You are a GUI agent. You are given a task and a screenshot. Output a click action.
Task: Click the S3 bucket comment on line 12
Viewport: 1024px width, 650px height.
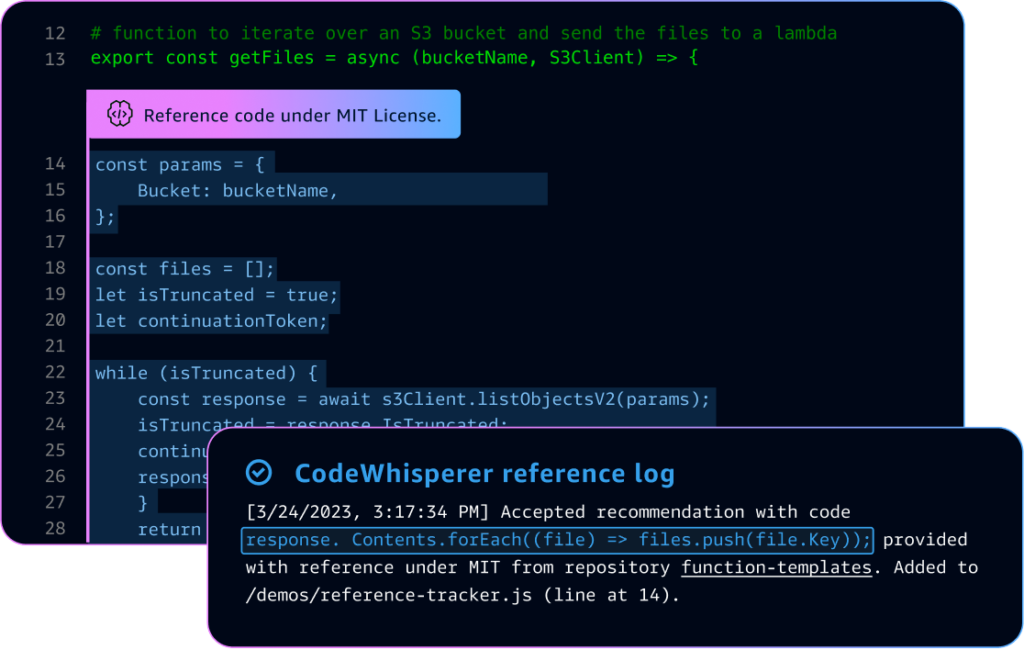point(460,32)
